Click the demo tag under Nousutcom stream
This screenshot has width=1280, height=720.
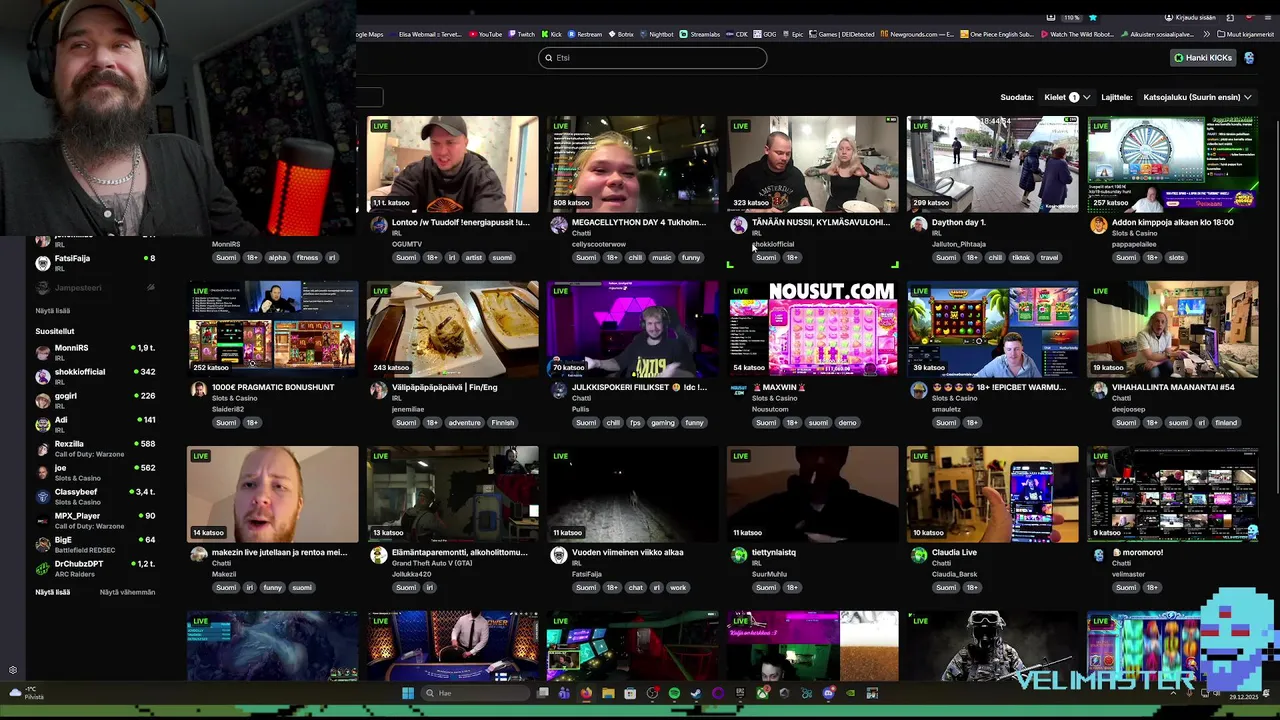(x=847, y=423)
